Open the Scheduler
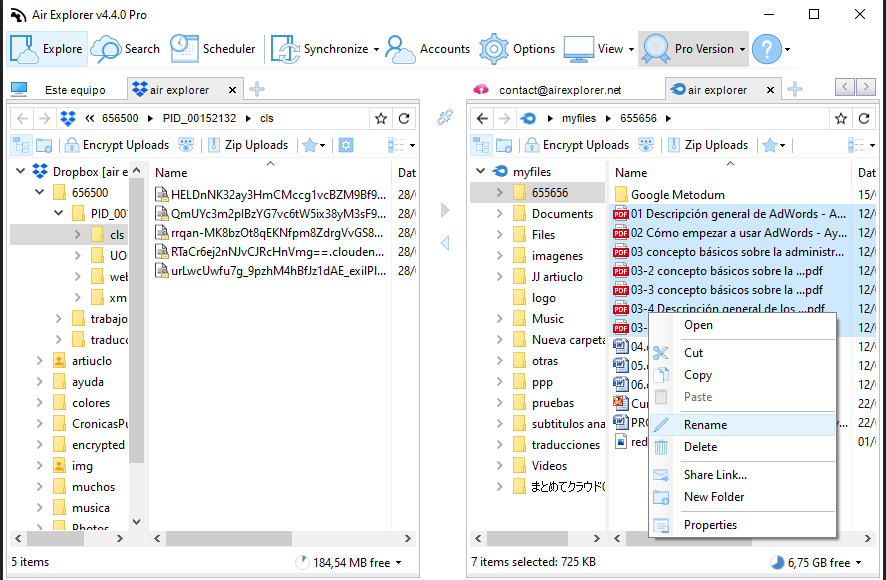Image resolution: width=886 pixels, height=580 pixels. pyautogui.click(x=213, y=49)
